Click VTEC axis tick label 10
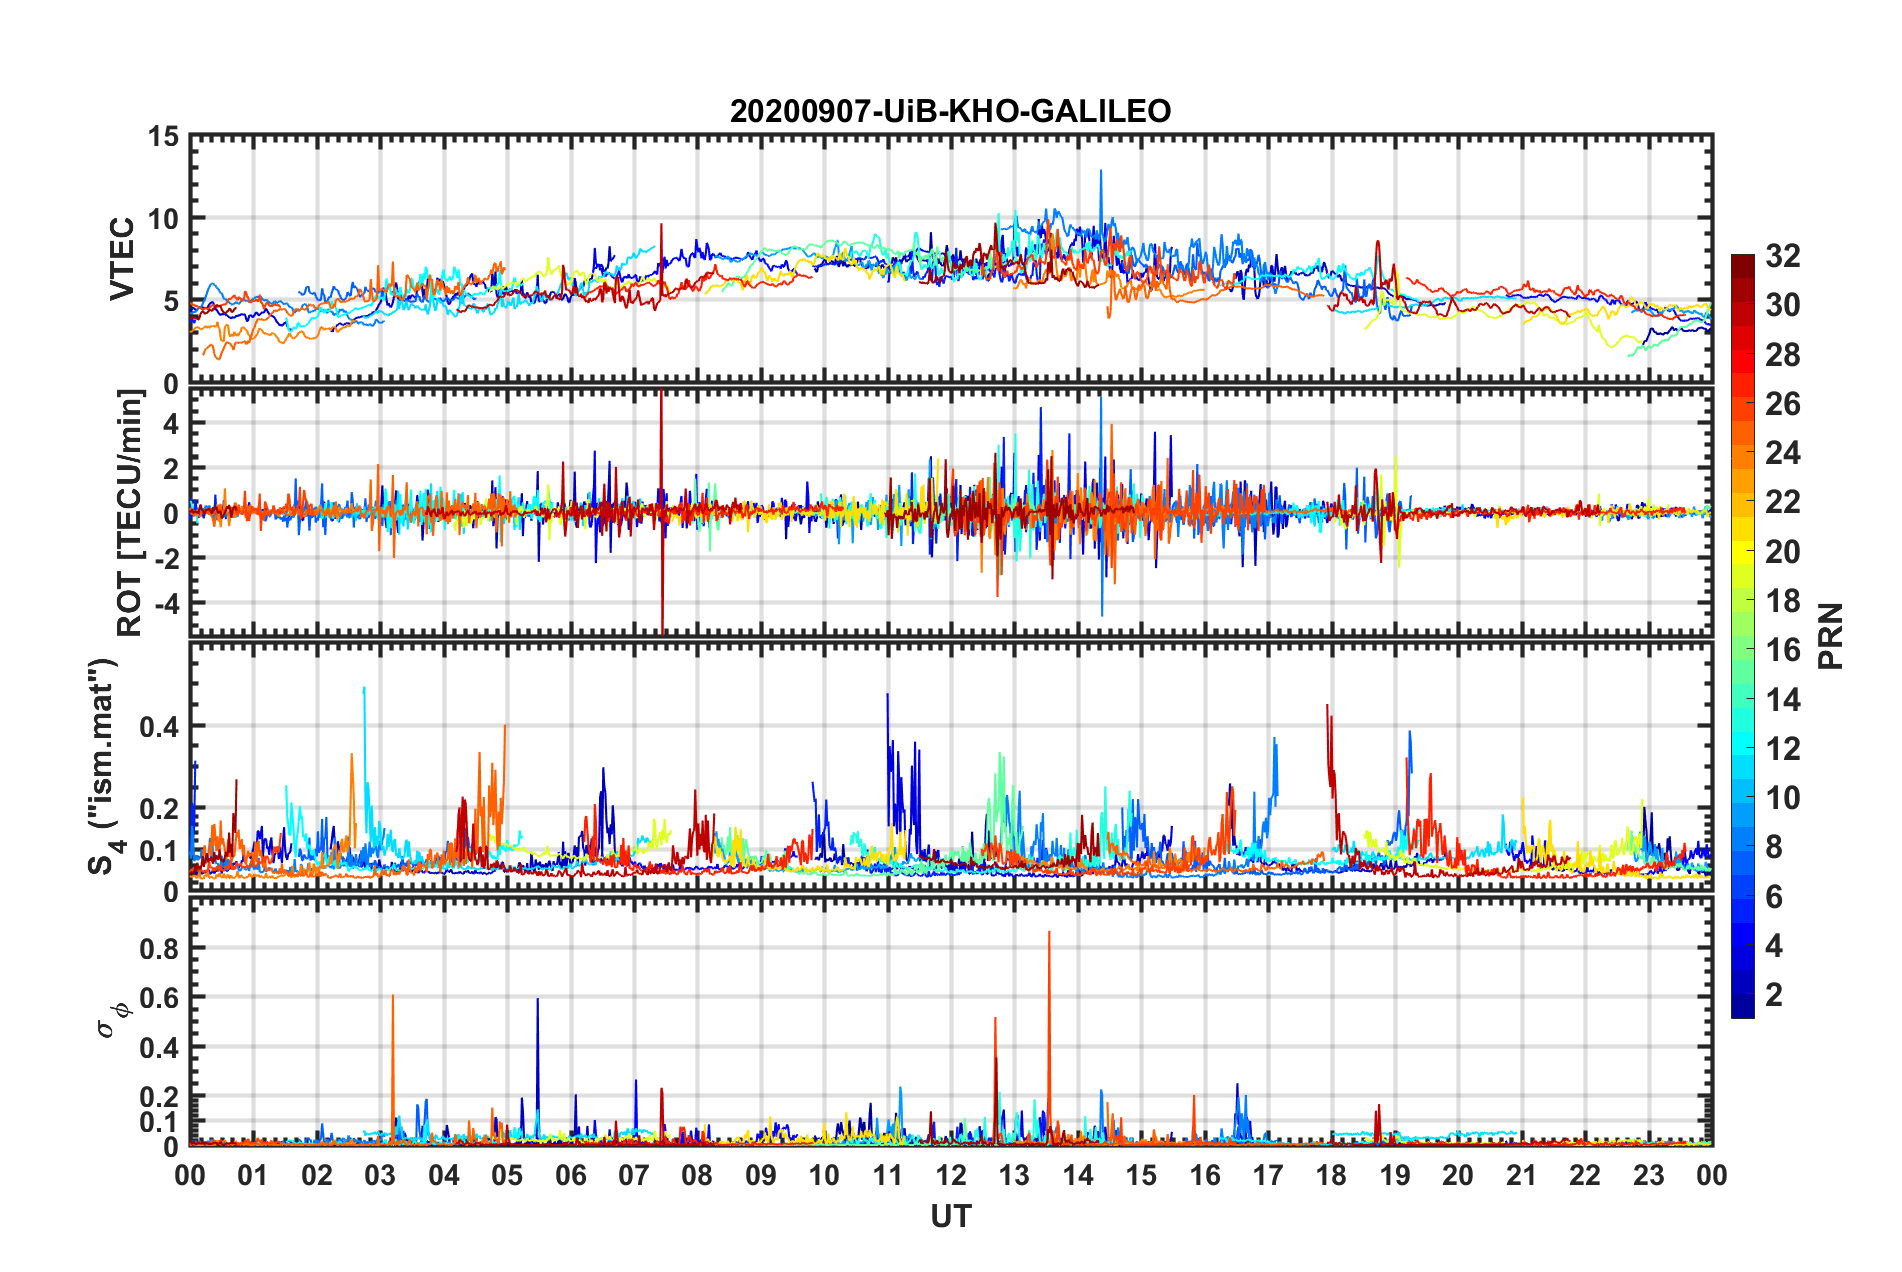The width and height of the screenshot is (1902, 1272). 163,219
